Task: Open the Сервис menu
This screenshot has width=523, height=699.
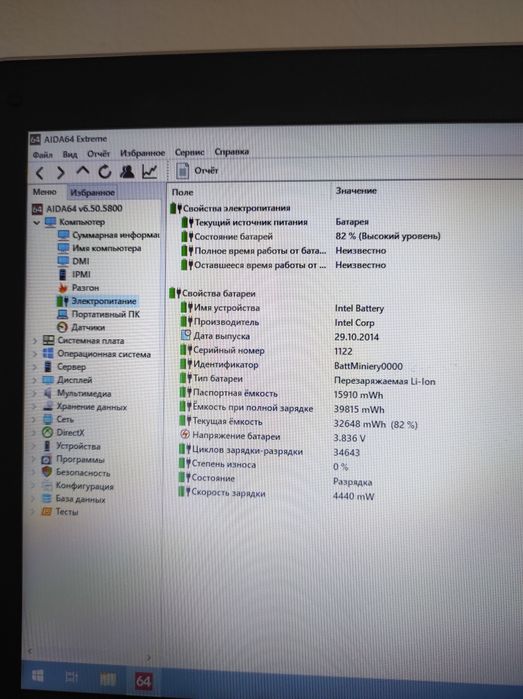Action: 189,152
